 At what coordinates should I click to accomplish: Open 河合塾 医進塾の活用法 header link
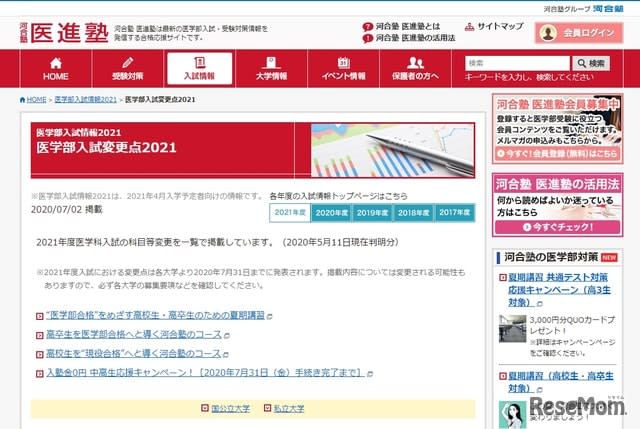point(415,38)
